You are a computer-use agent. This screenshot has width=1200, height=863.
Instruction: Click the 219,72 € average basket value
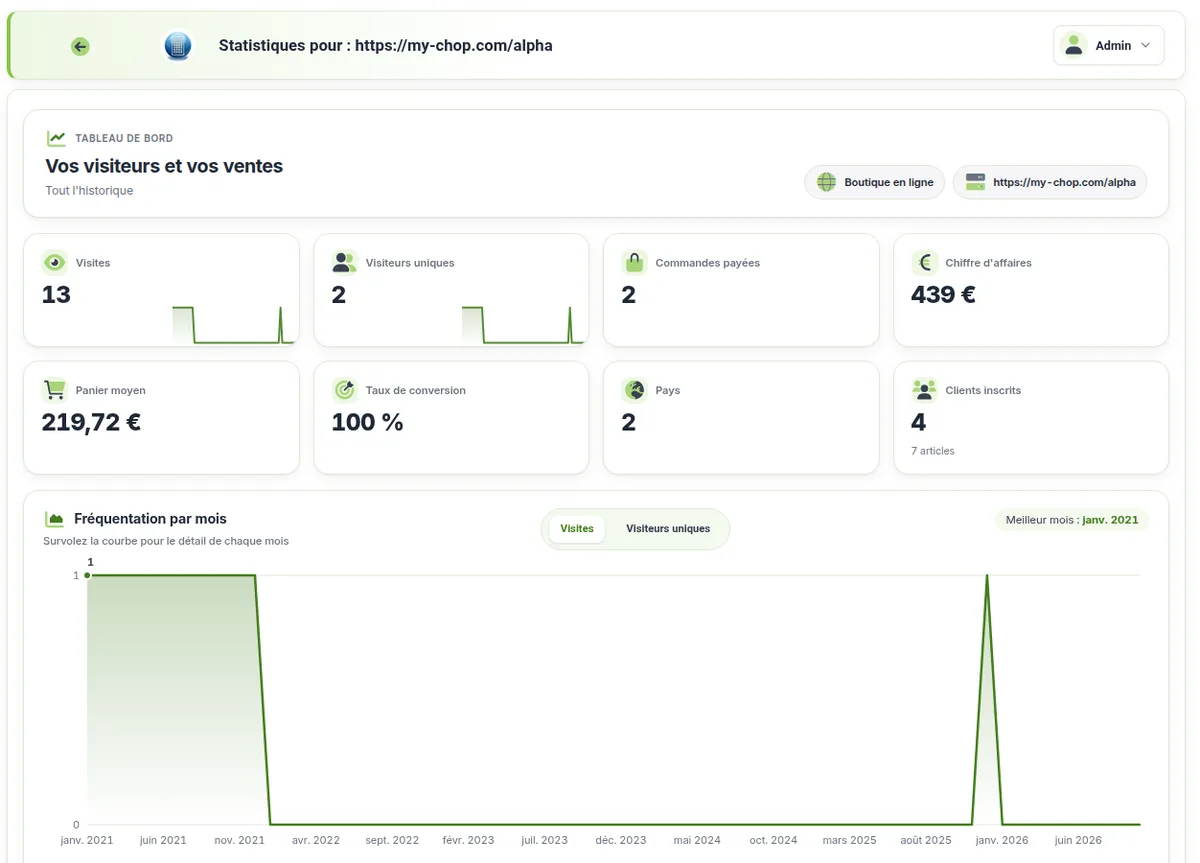coord(91,422)
